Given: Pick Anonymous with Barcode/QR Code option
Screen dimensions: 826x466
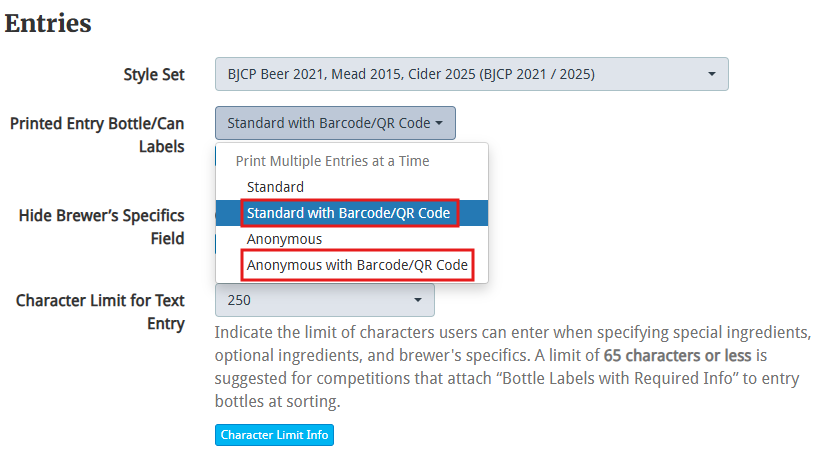Looking at the screenshot, I should coord(357,265).
